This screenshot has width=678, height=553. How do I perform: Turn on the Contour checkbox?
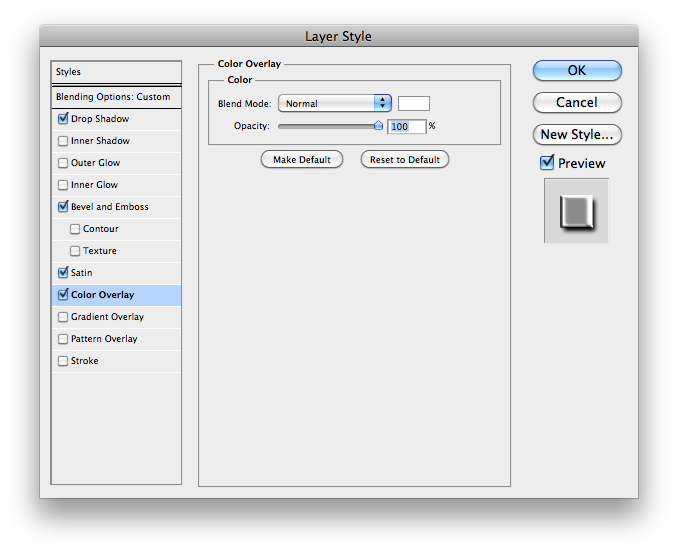tap(76, 229)
